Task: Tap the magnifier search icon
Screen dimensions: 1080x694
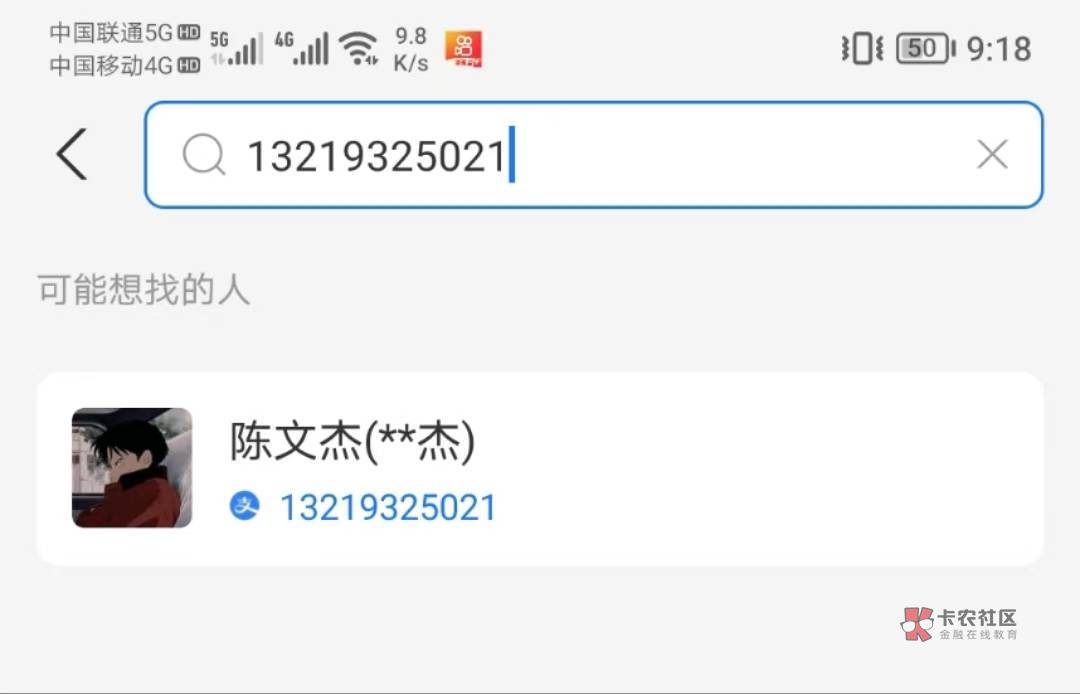Action: [x=204, y=154]
